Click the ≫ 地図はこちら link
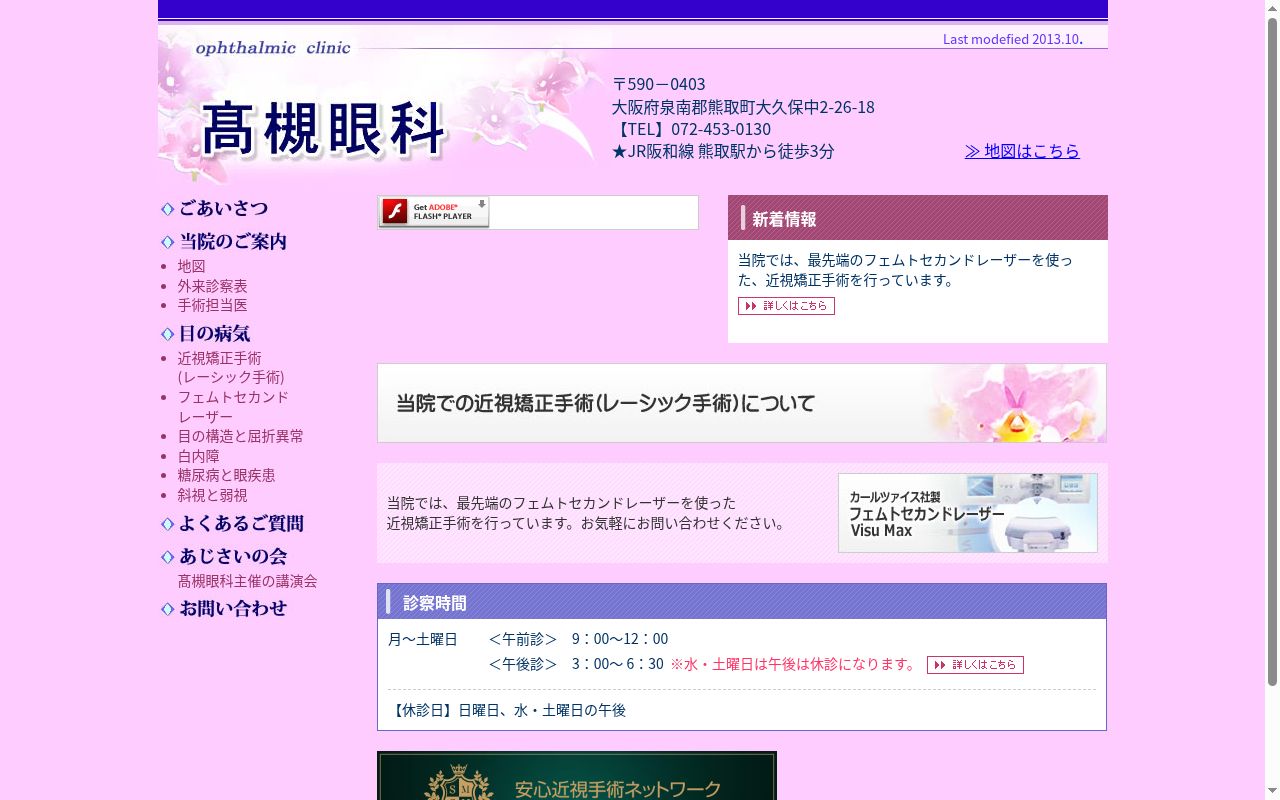 1022,151
